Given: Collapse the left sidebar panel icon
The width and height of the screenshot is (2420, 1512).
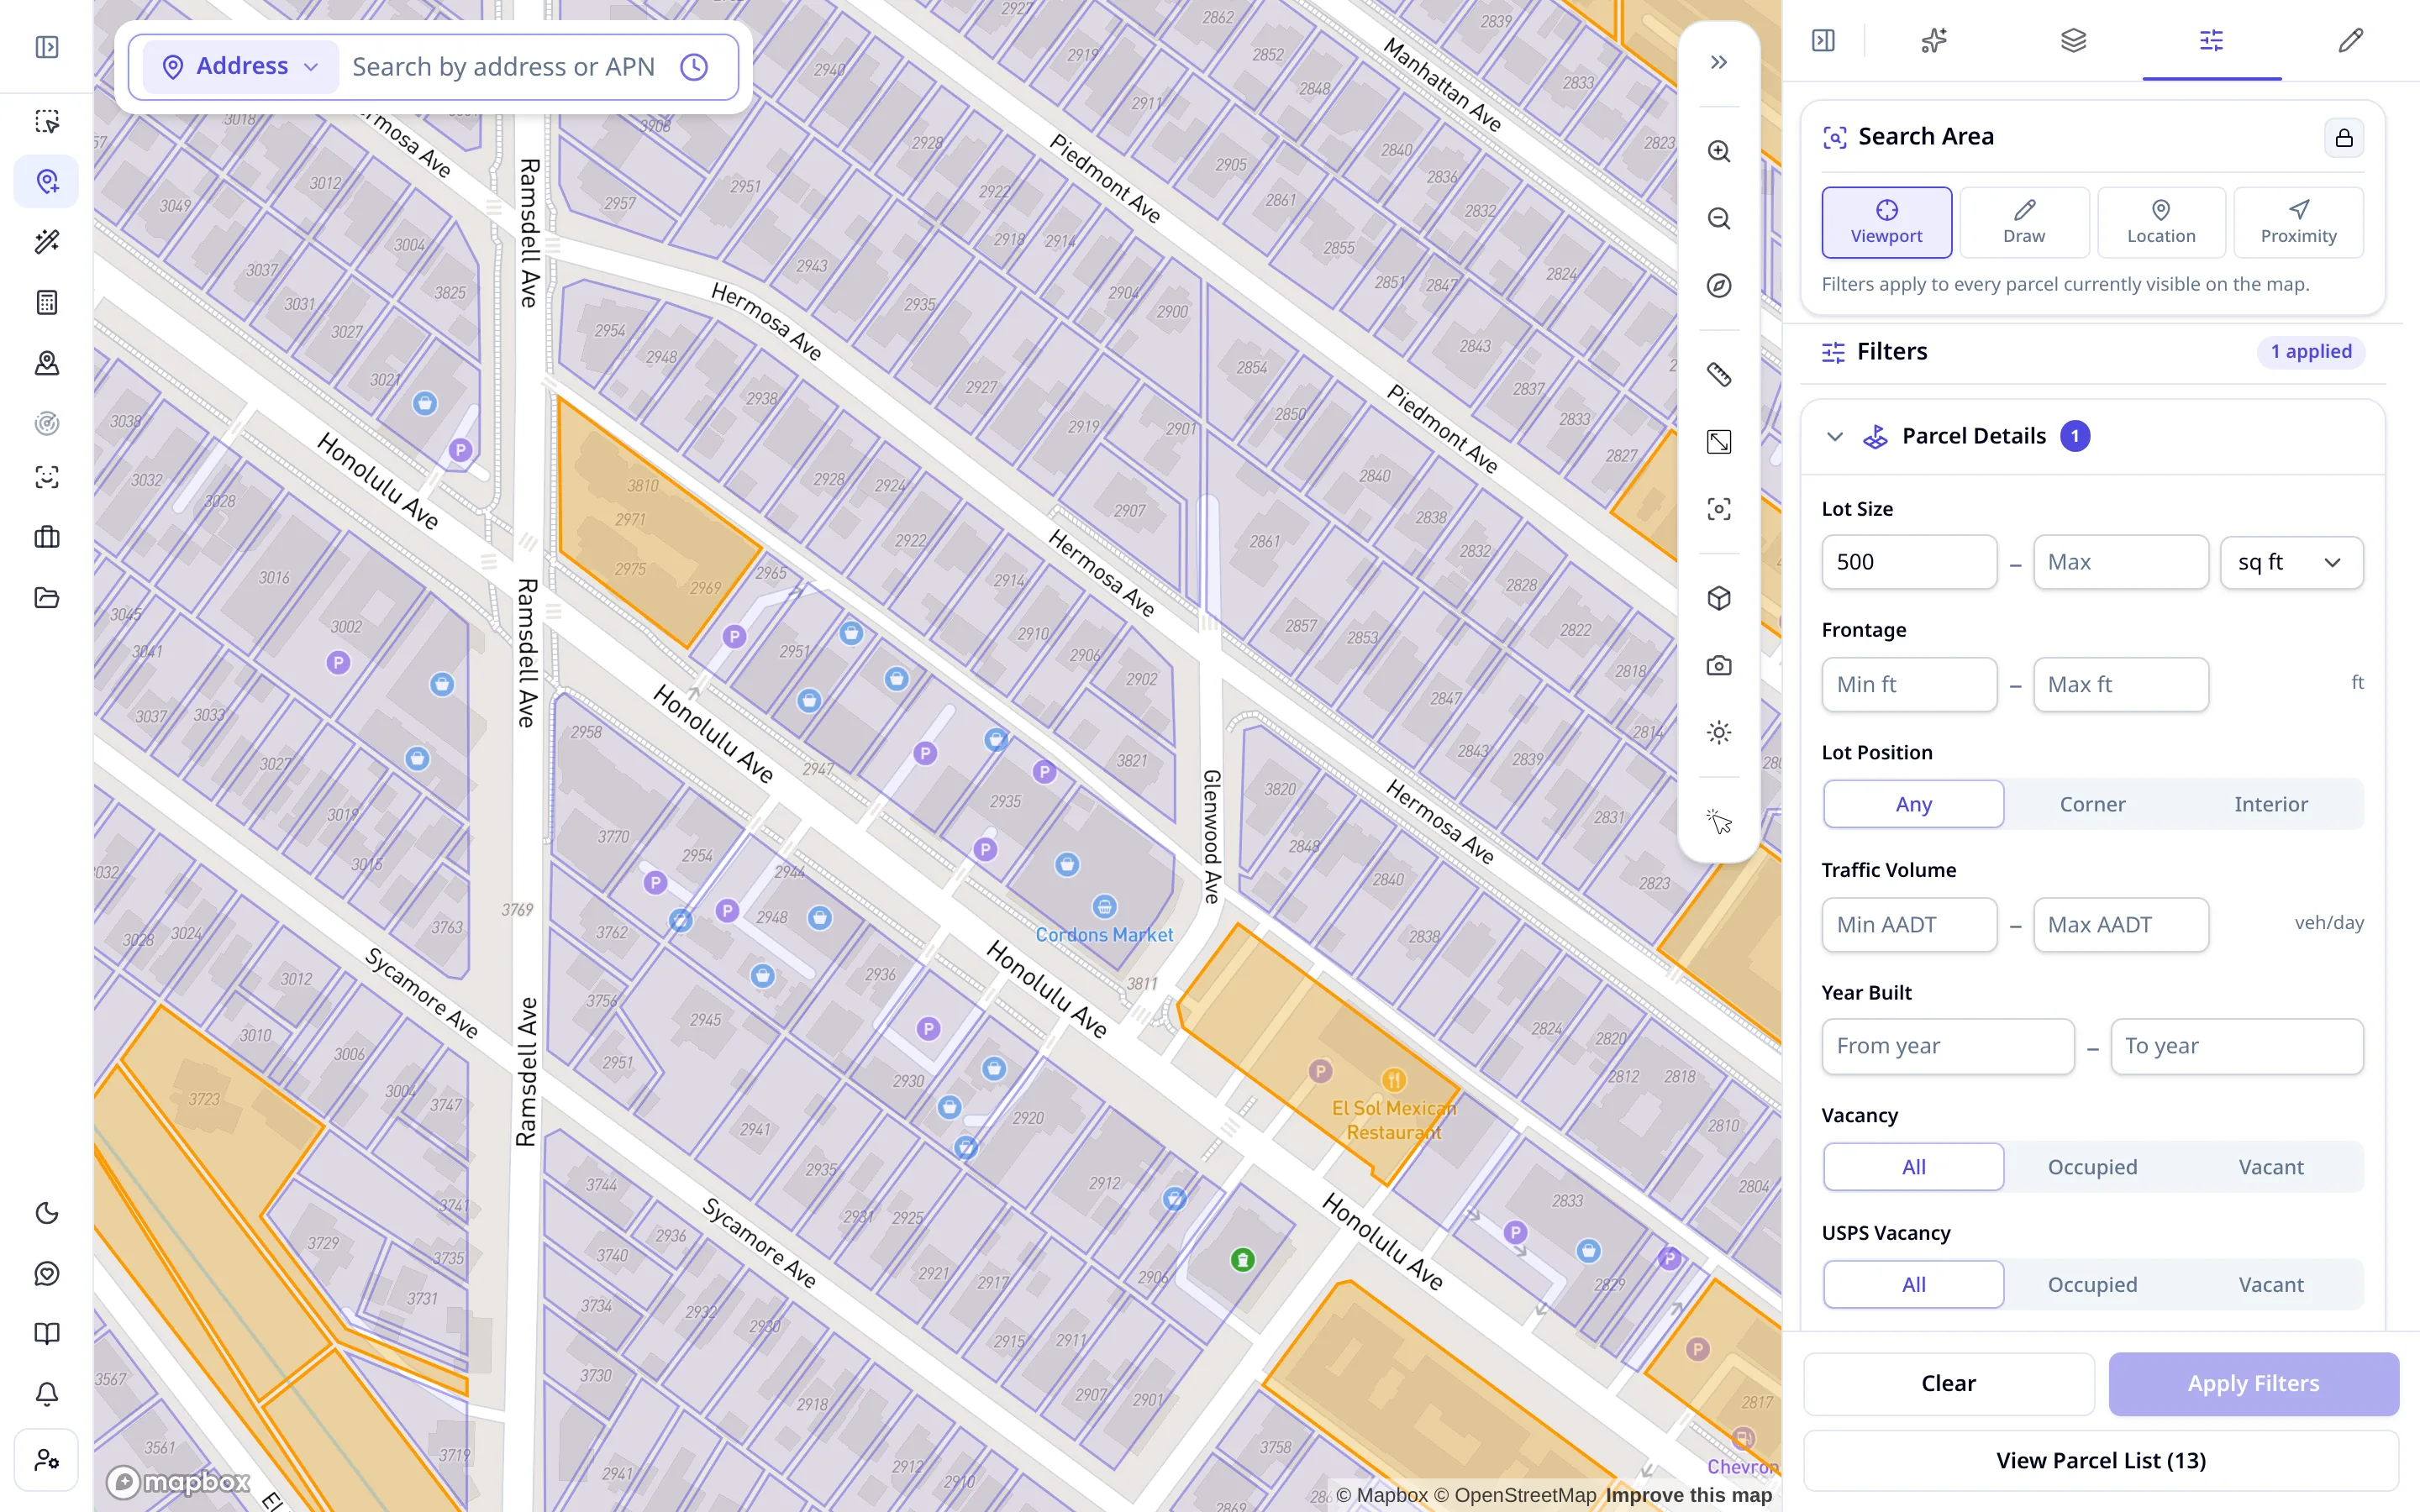Looking at the screenshot, I should pyautogui.click(x=47, y=47).
